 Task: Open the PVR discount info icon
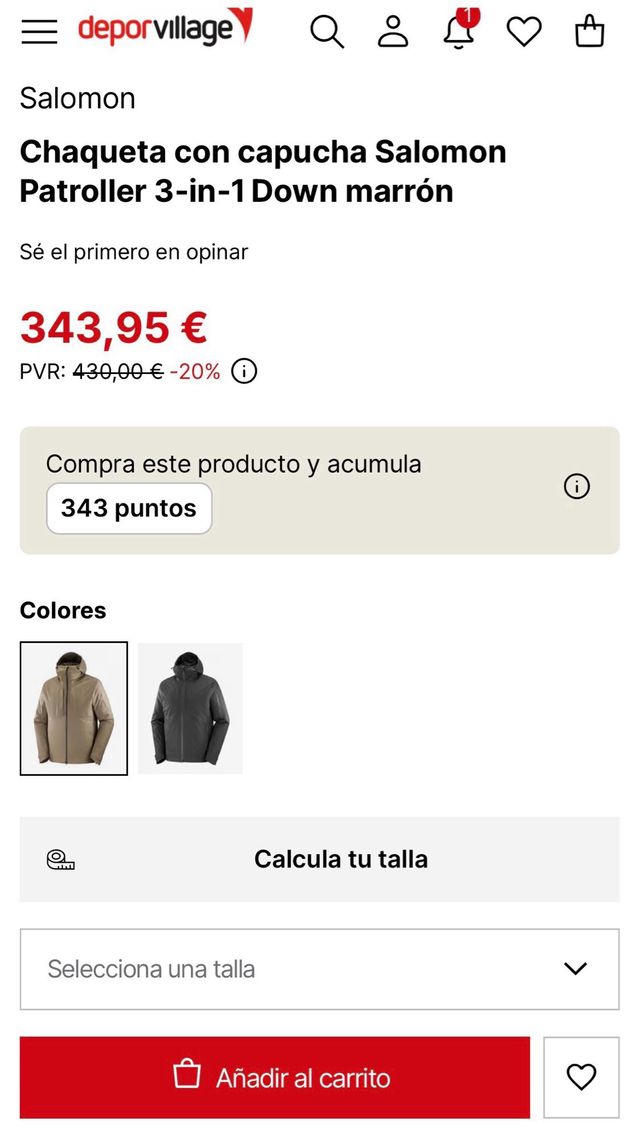pos(242,371)
